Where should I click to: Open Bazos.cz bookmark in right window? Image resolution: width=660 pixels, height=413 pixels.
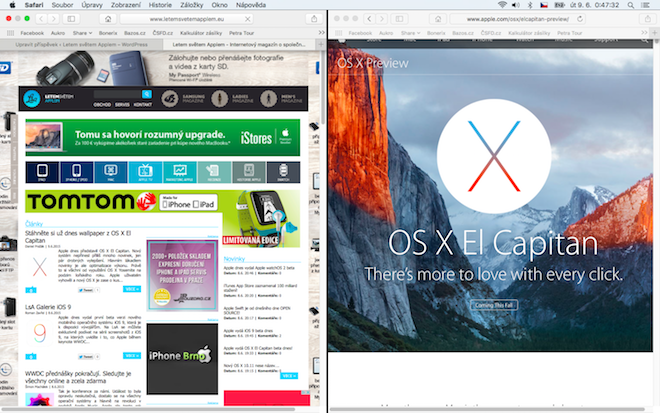pyautogui.click(x=463, y=33)
